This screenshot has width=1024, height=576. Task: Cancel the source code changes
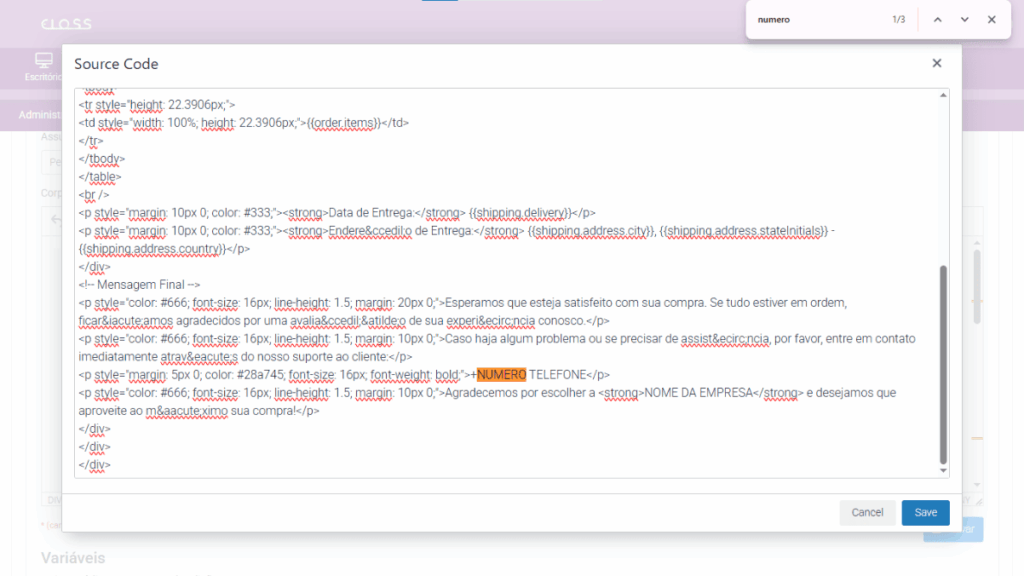point(867,512)
